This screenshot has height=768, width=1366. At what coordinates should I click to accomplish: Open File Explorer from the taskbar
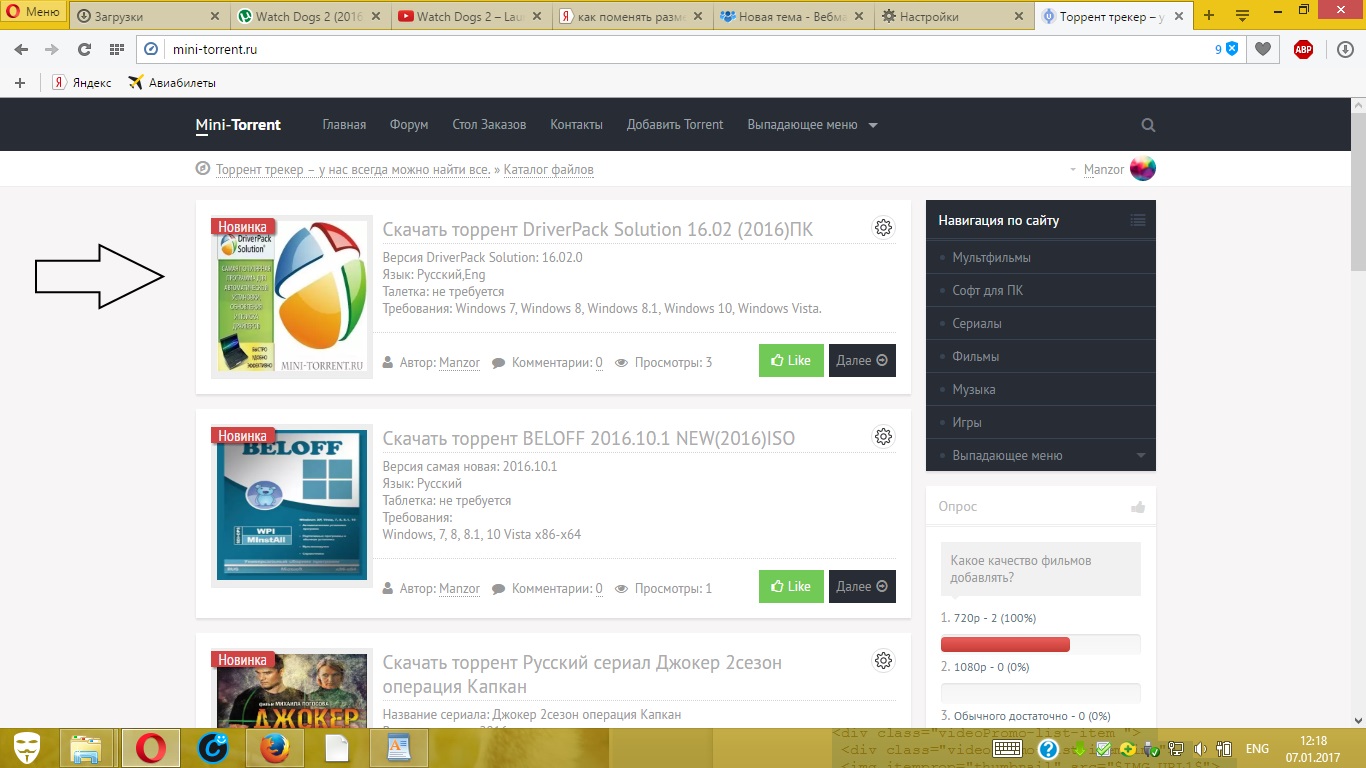click(x=87, y=748)
